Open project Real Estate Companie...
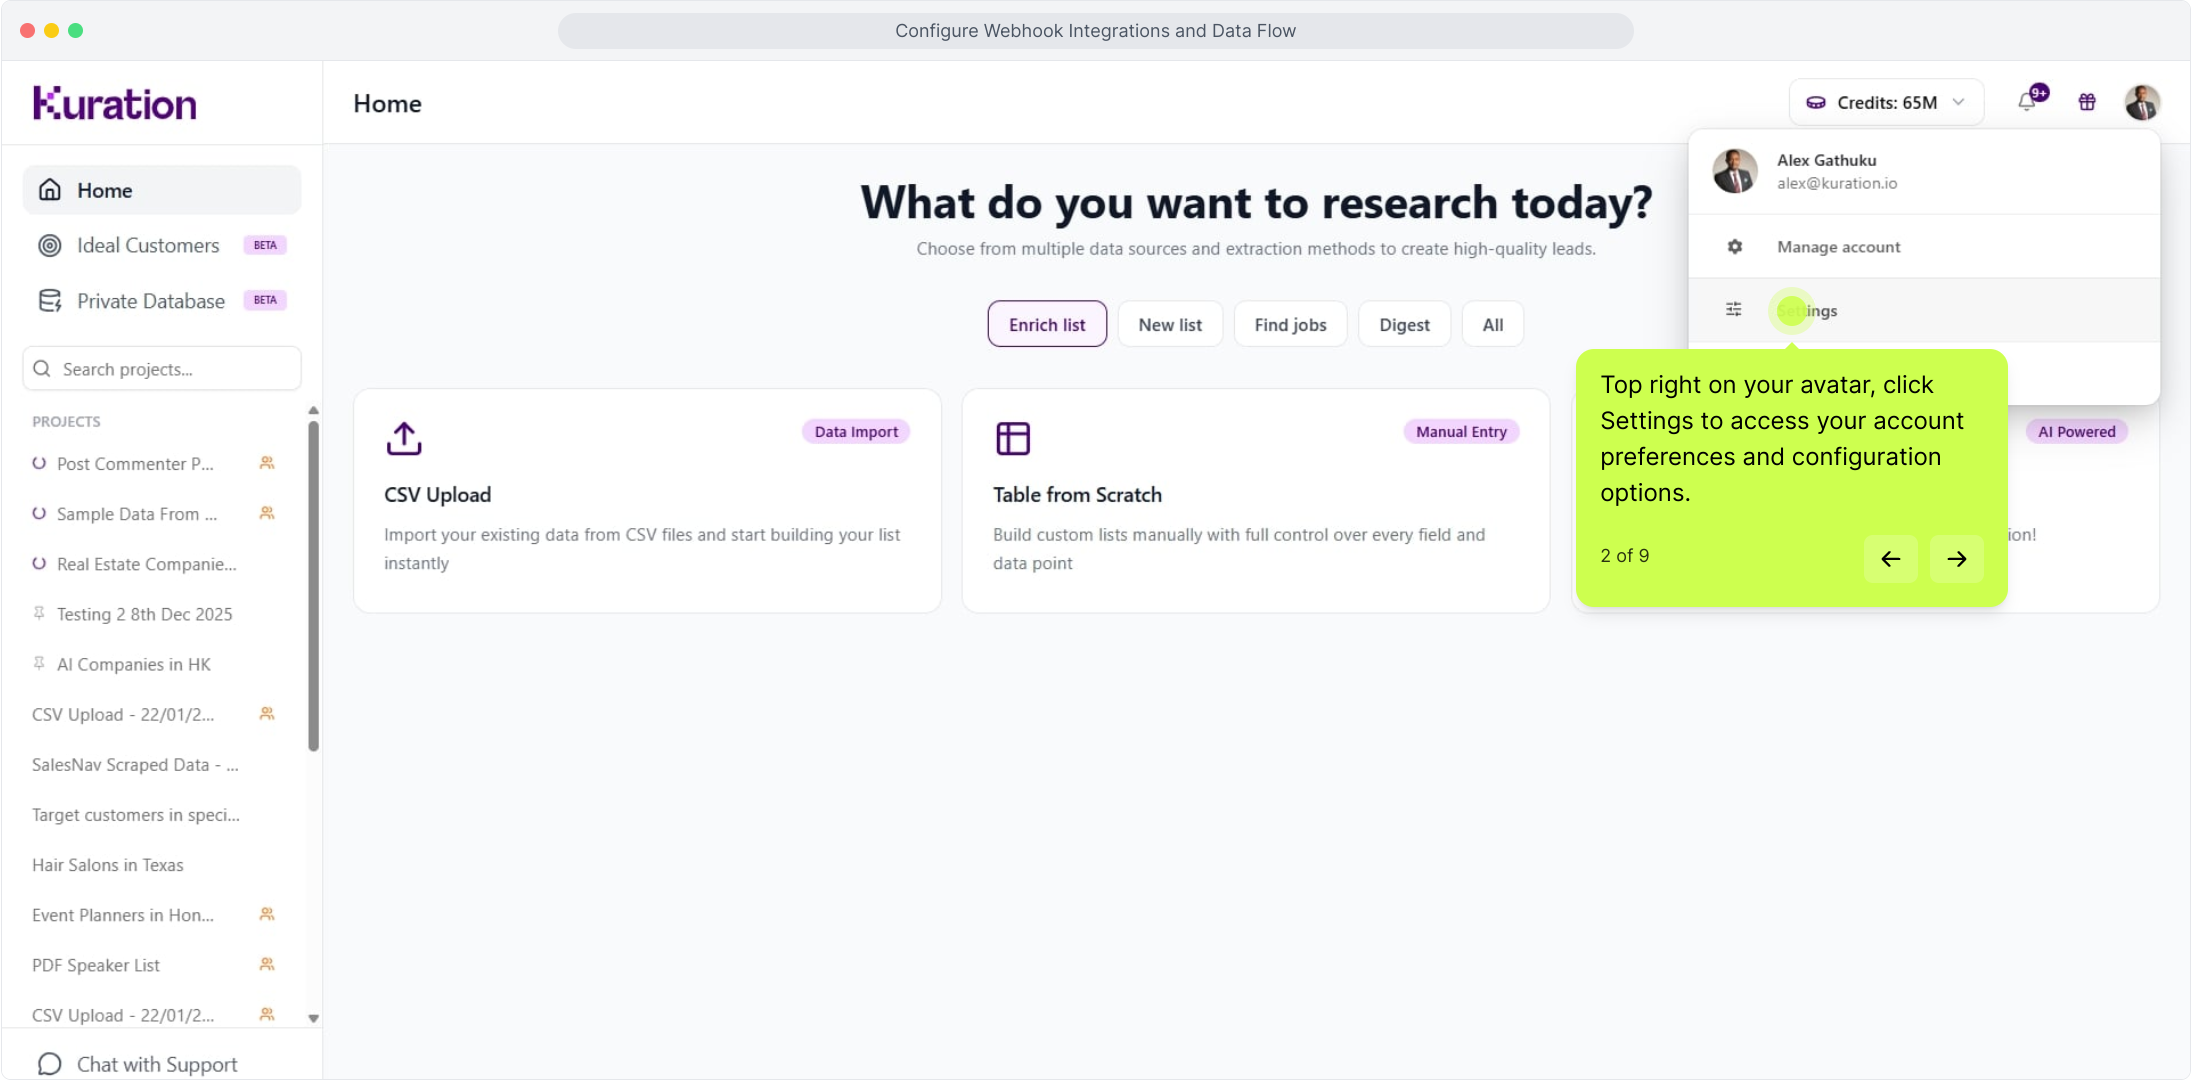 (147, 563)
